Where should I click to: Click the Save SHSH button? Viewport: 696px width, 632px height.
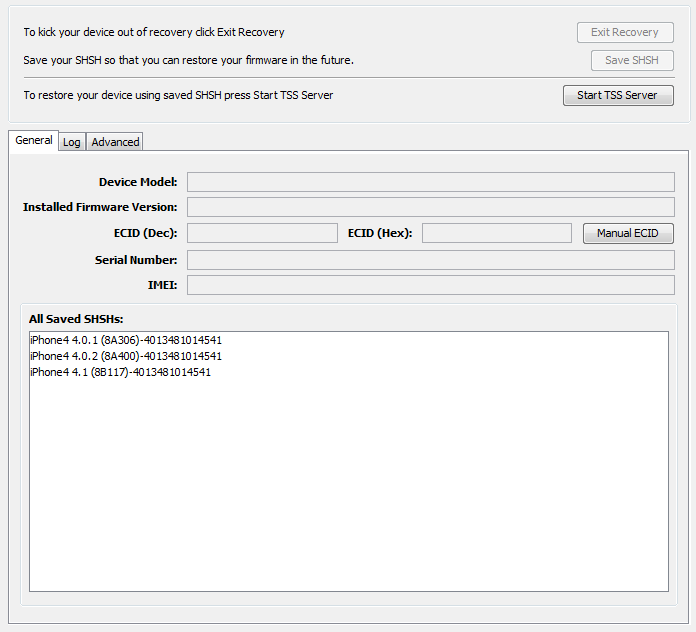pos(632,60)
